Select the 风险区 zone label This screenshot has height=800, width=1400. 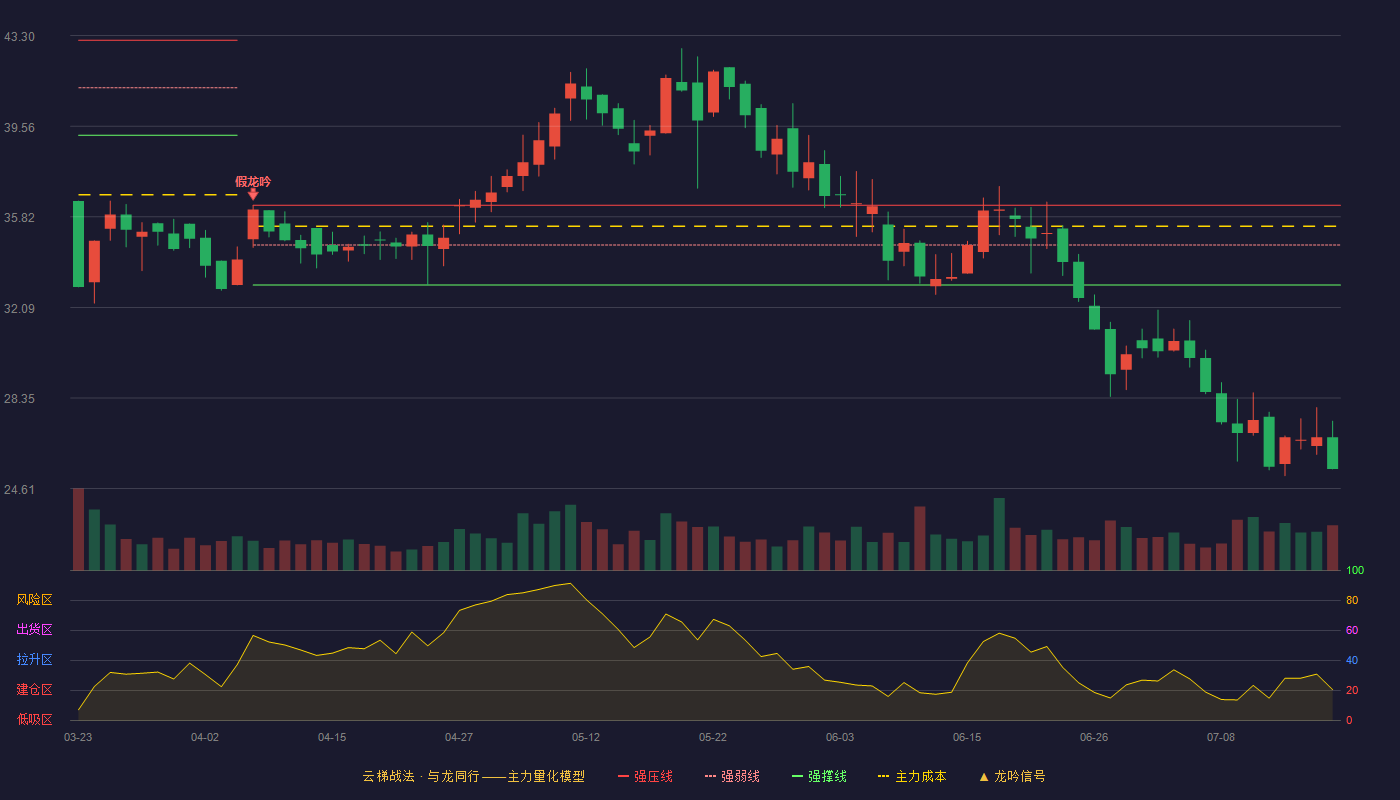pos(34,600)
